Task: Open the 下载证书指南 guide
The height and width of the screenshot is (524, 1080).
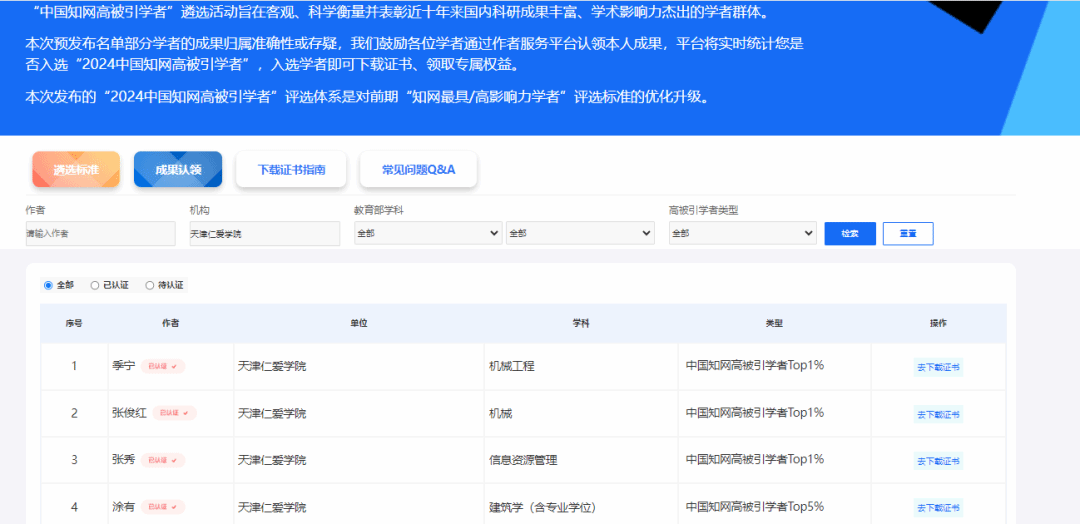Action: pos(291,169)
